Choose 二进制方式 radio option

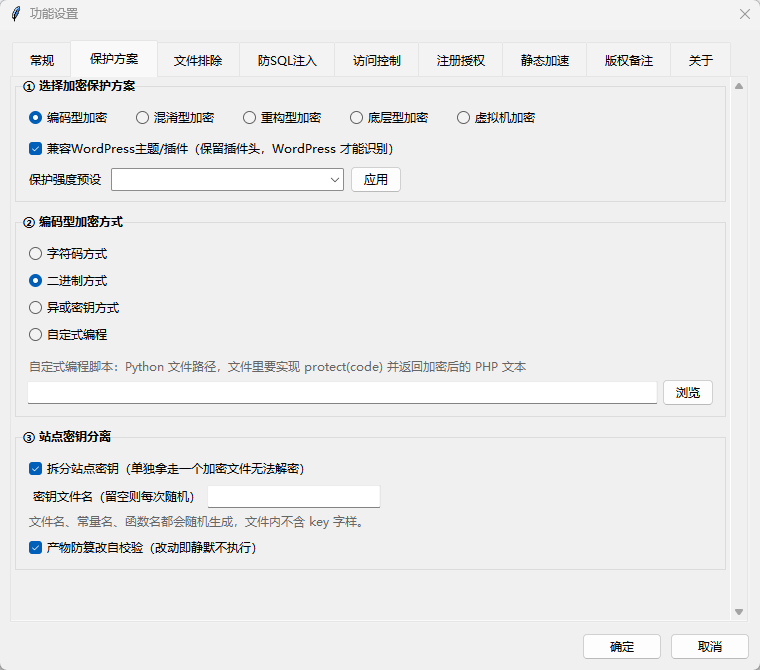(x=68, y=281)
